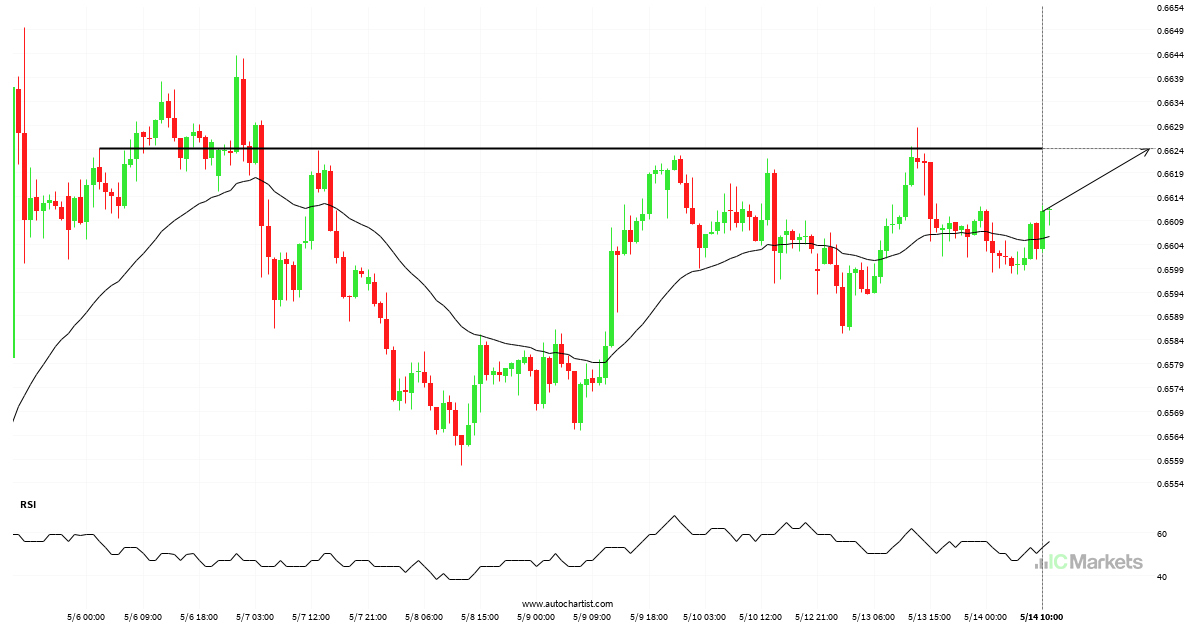Screen dimensions: 1200x630
Task: Select the 0.6634 price axis label
Action: (1170, 103)
